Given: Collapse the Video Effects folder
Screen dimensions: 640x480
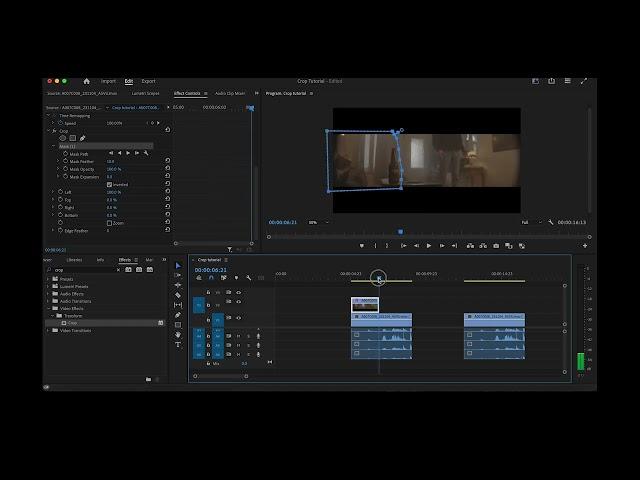Looking at the screenshot, I should pyautogui.click(x=48, y=309).
